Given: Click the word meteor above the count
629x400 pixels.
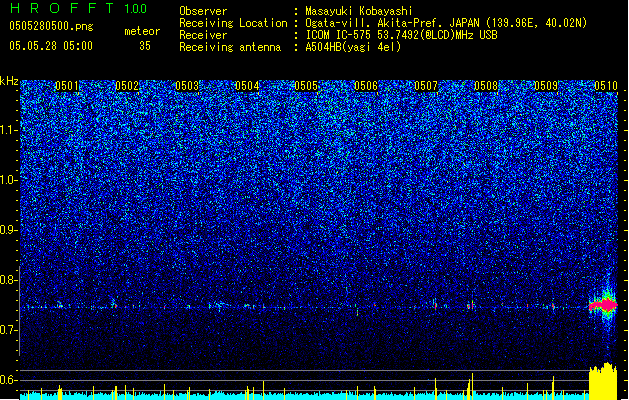Looking at the screenshot, I should [x=142, y=31].
